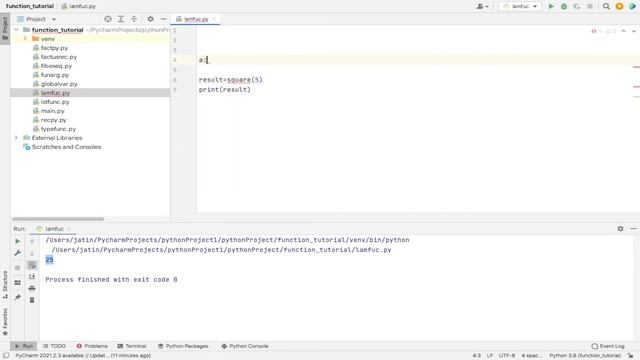Click the underlined square call in editor
Image resolution: width=640 pixels, height=360 pixels.
pyautogui.click(x=239, y=80)
